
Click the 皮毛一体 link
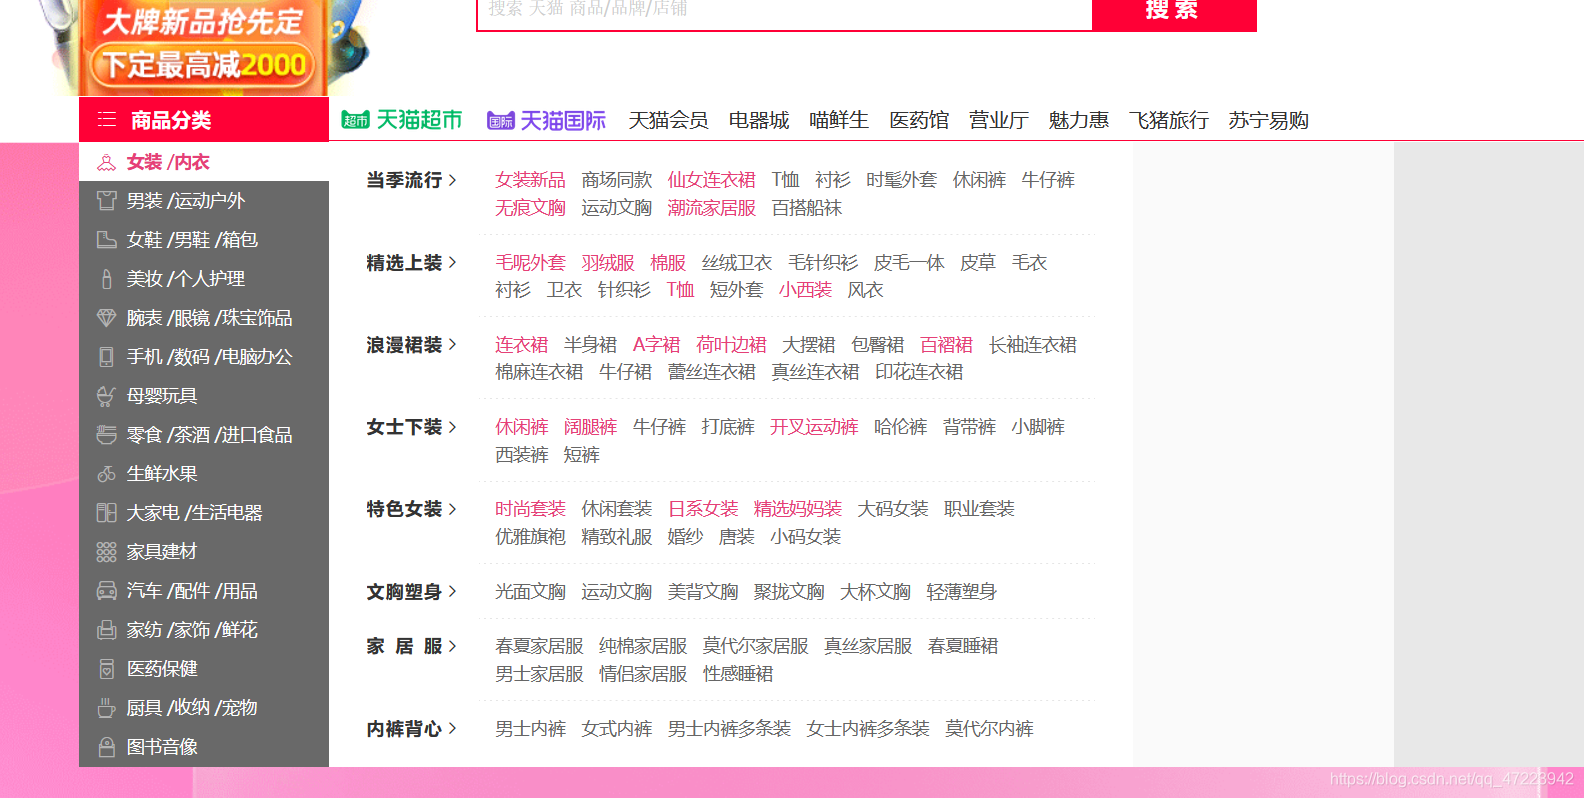[909, 263]
